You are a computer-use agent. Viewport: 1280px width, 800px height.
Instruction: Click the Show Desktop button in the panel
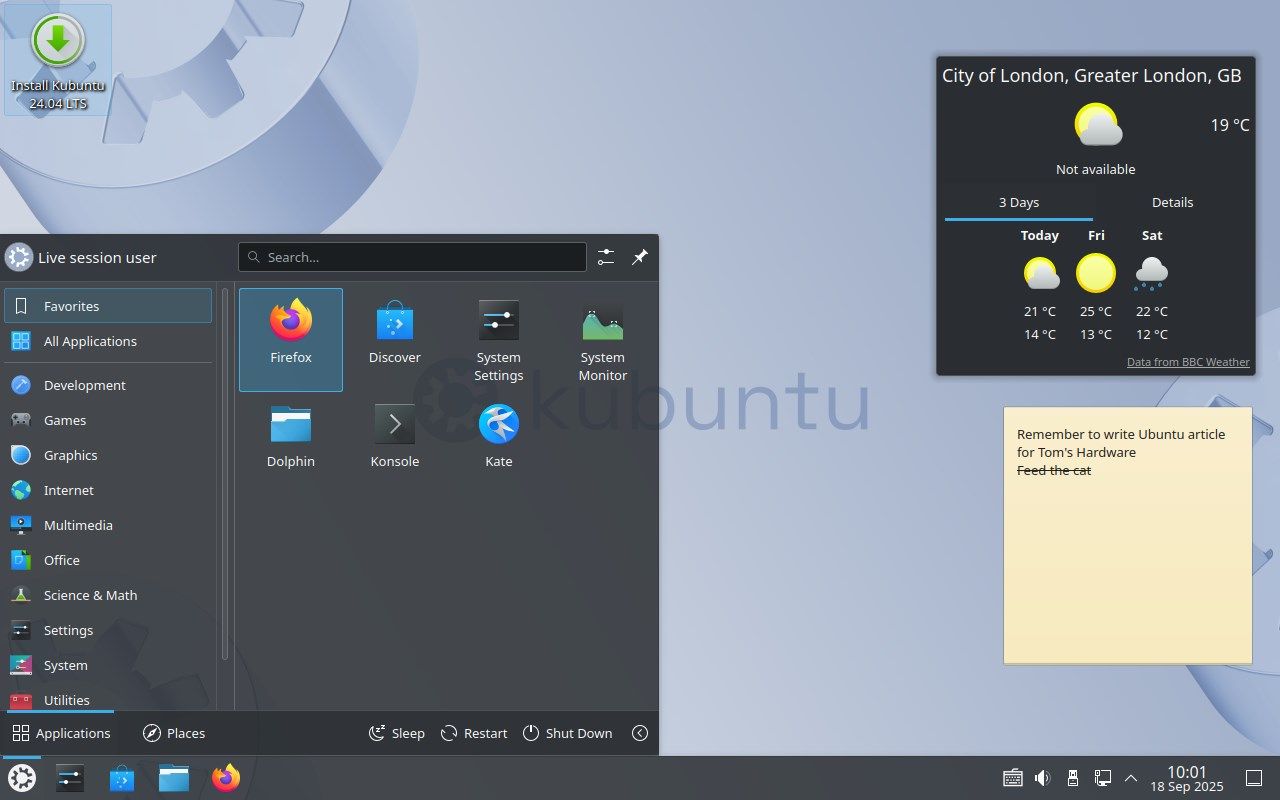pos(1254,778)
